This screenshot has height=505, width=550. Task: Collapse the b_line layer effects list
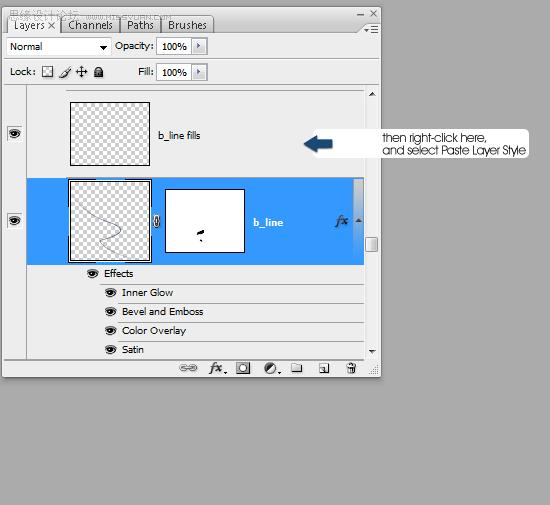(x=358, y=221)
